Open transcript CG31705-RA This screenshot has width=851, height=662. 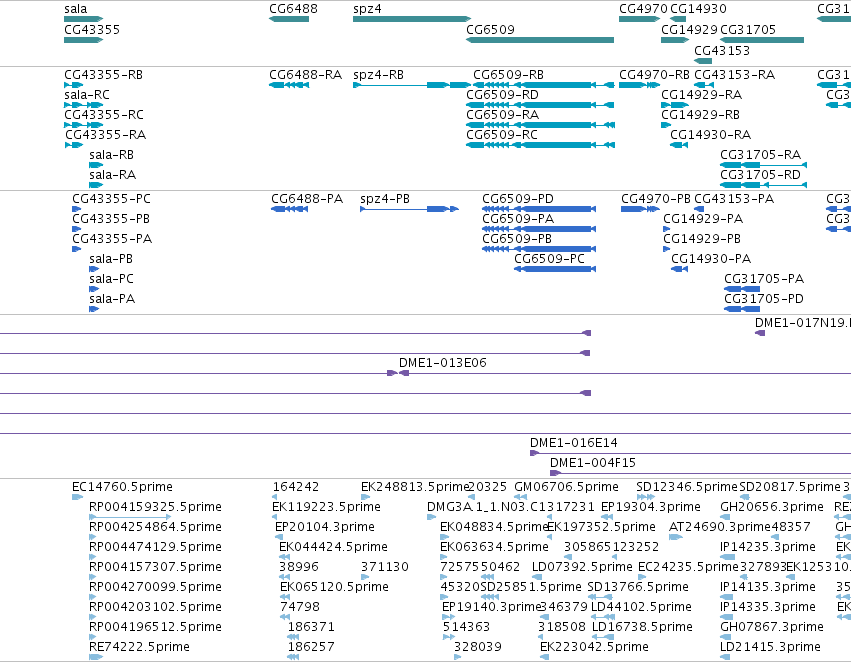pos(763,165)
